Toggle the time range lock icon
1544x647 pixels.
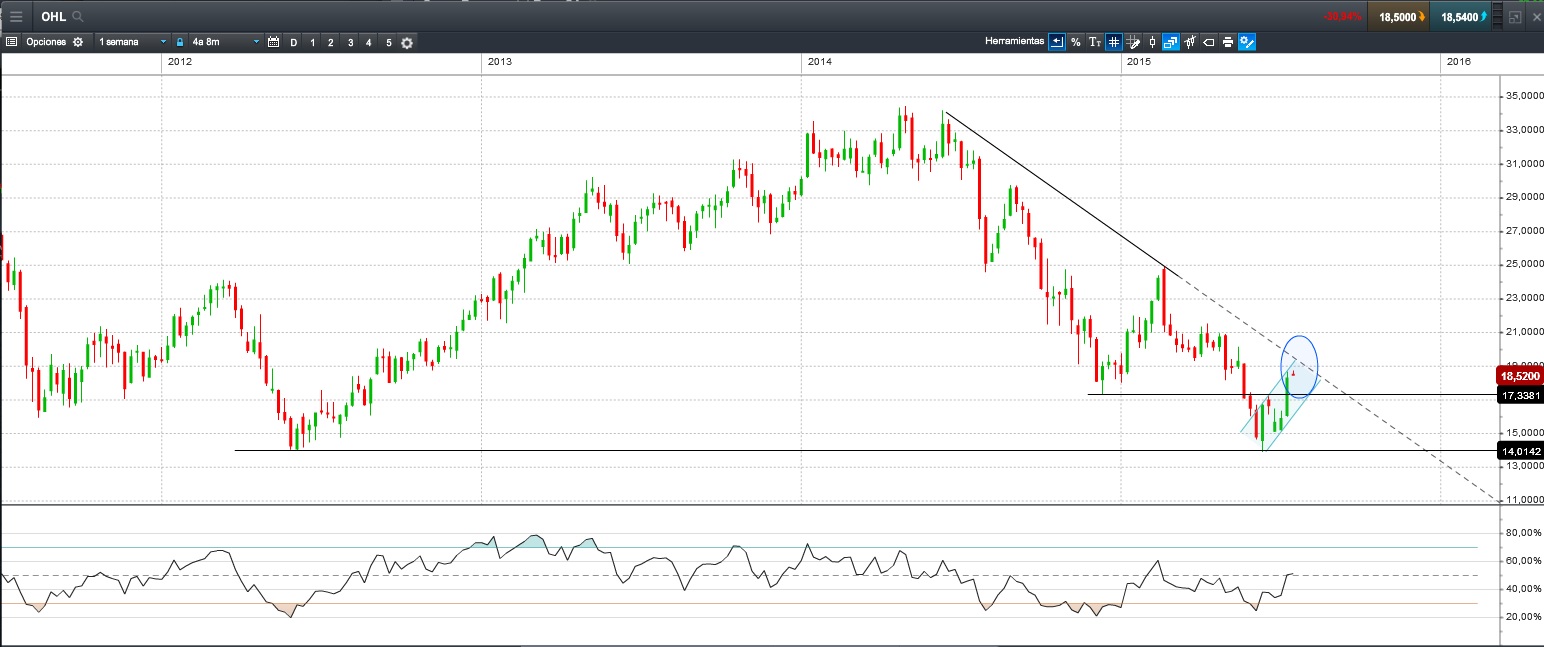click(x=180, y=42)
